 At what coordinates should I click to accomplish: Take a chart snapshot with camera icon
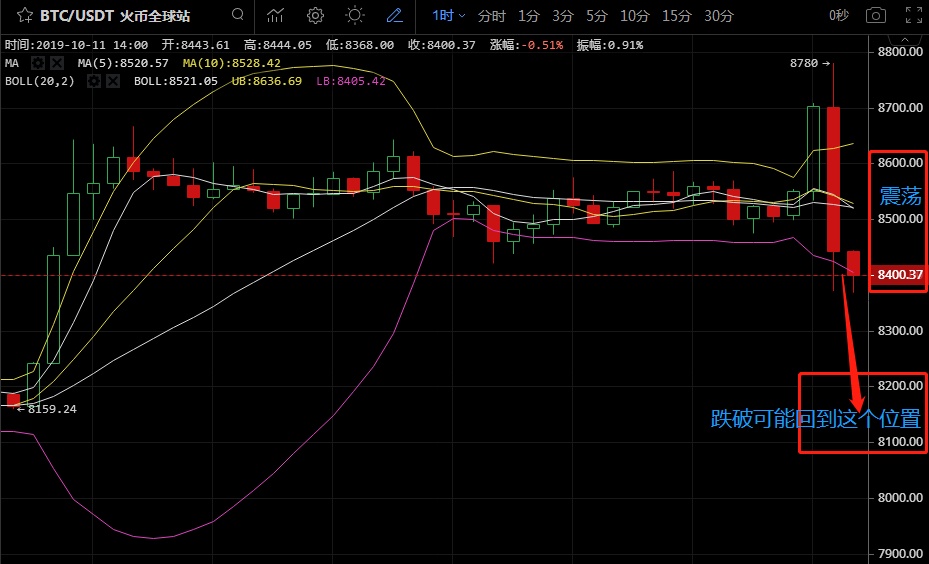coord(876,16)
